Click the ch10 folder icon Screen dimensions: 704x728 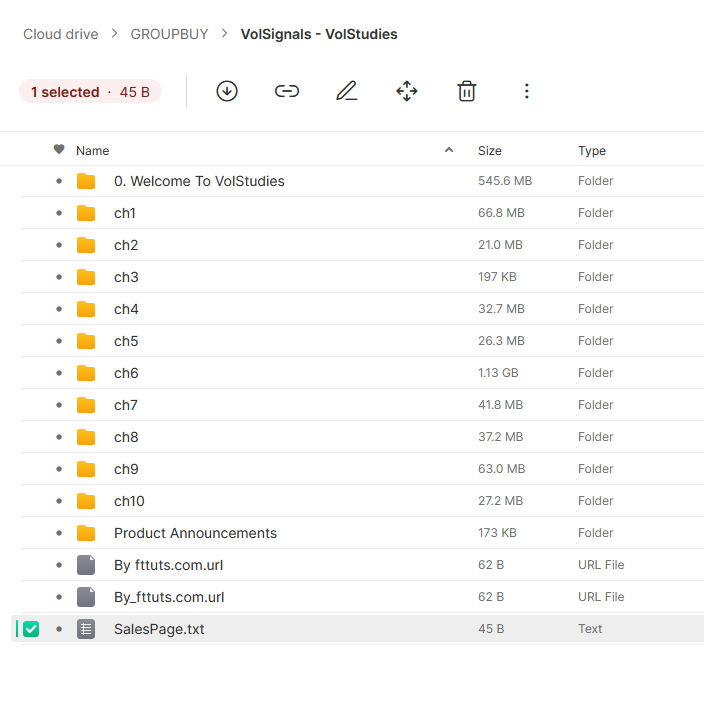[86, 501]
